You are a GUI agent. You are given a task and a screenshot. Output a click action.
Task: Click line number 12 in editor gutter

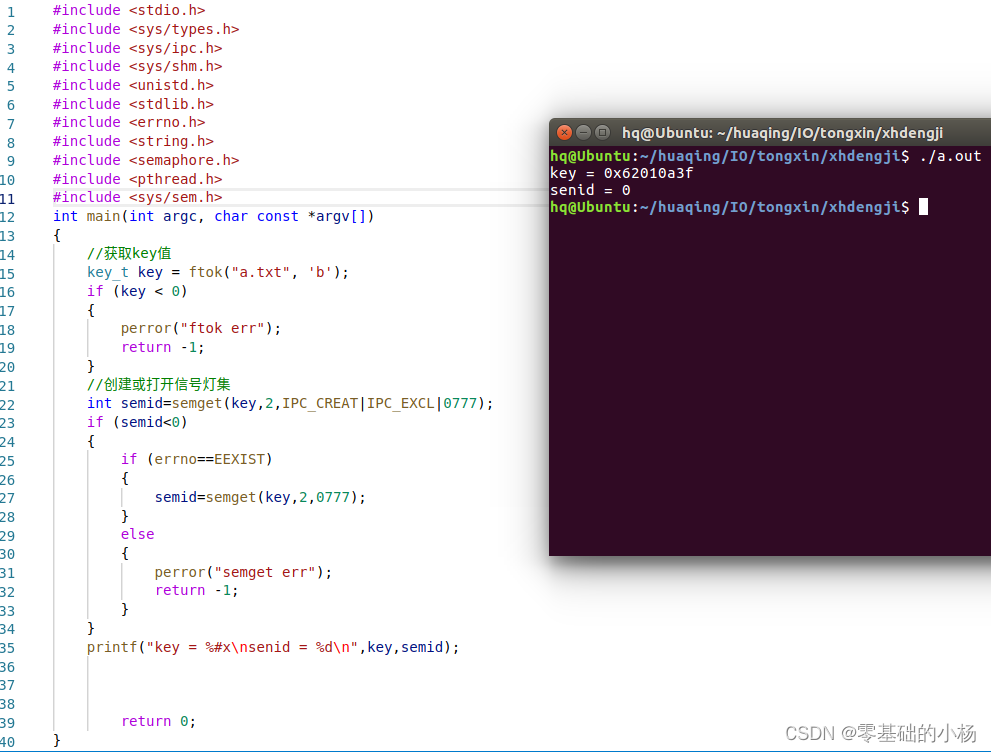tap(7, 217)
